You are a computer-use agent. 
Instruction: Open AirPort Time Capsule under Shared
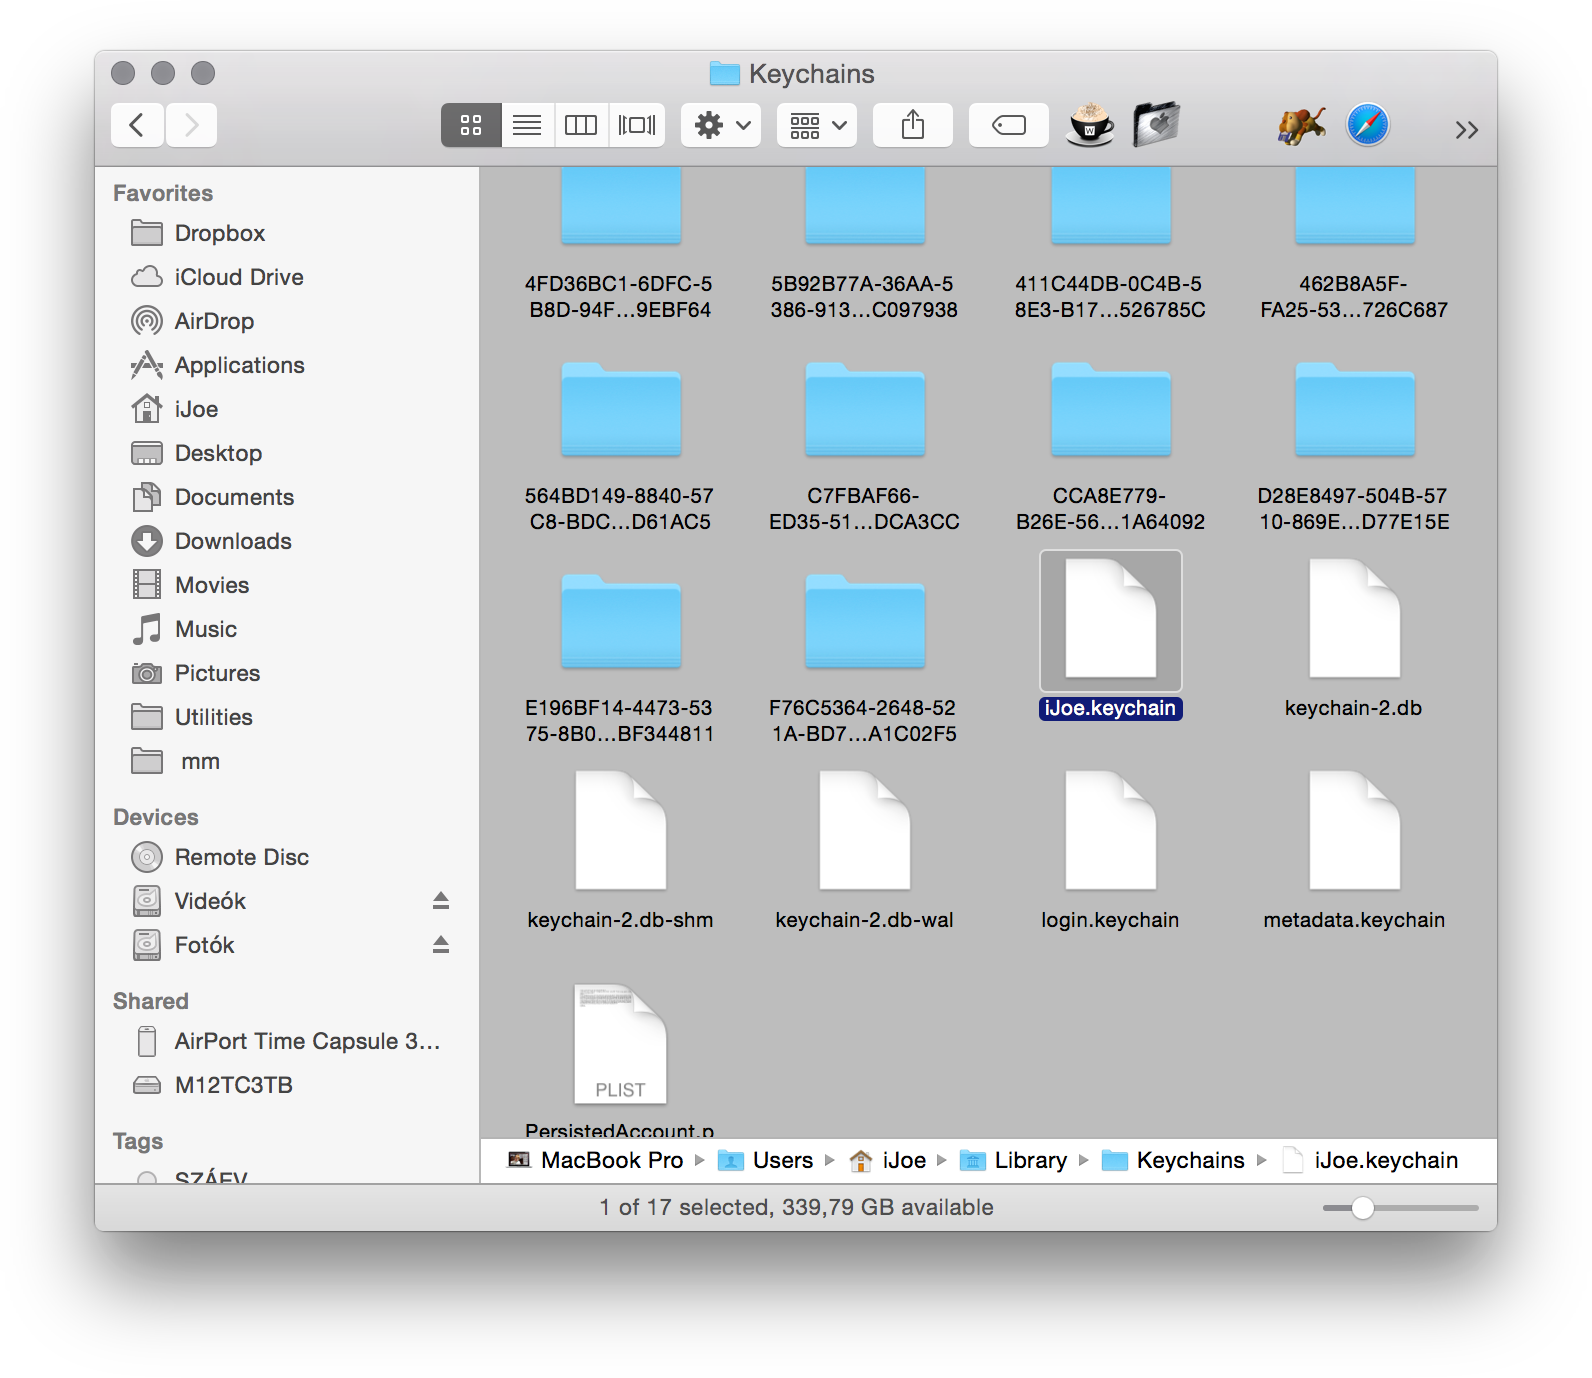tap(286, 1041)
